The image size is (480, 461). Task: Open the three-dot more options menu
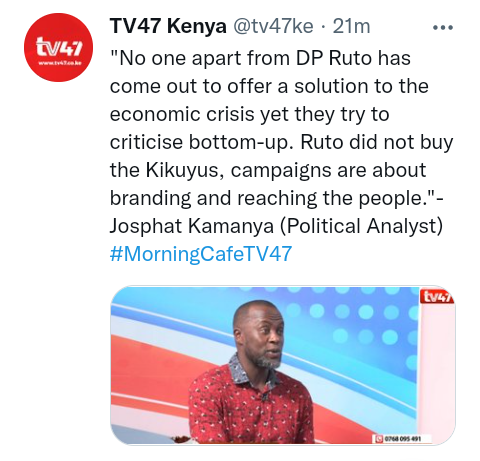click(x=443, y=28)
